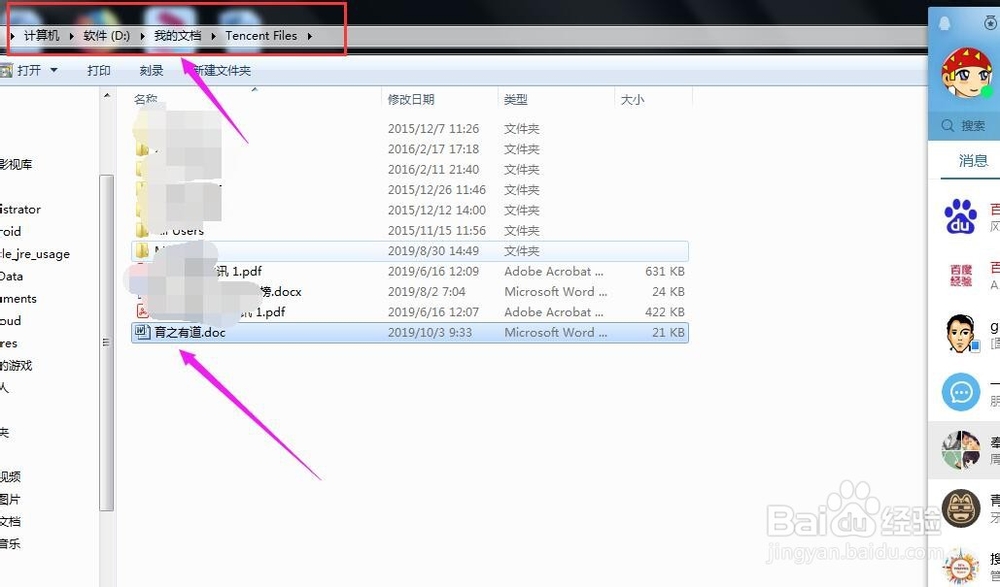Select the folder dated 2015/12/7 11:26
The height and width of the screenshot is (587, 1000).
(x=409, y=128)
